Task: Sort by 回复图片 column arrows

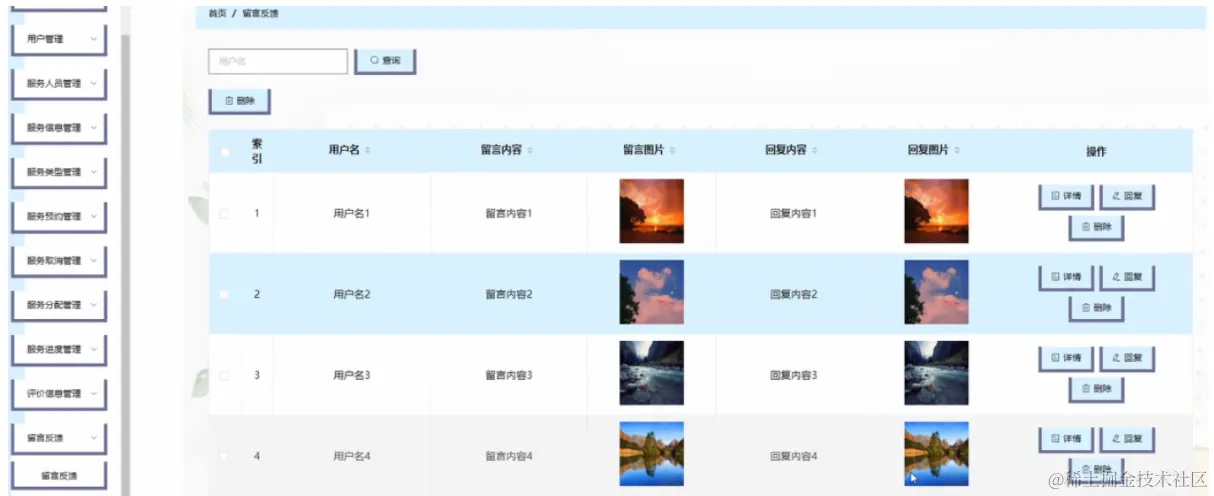Action: 957,151
